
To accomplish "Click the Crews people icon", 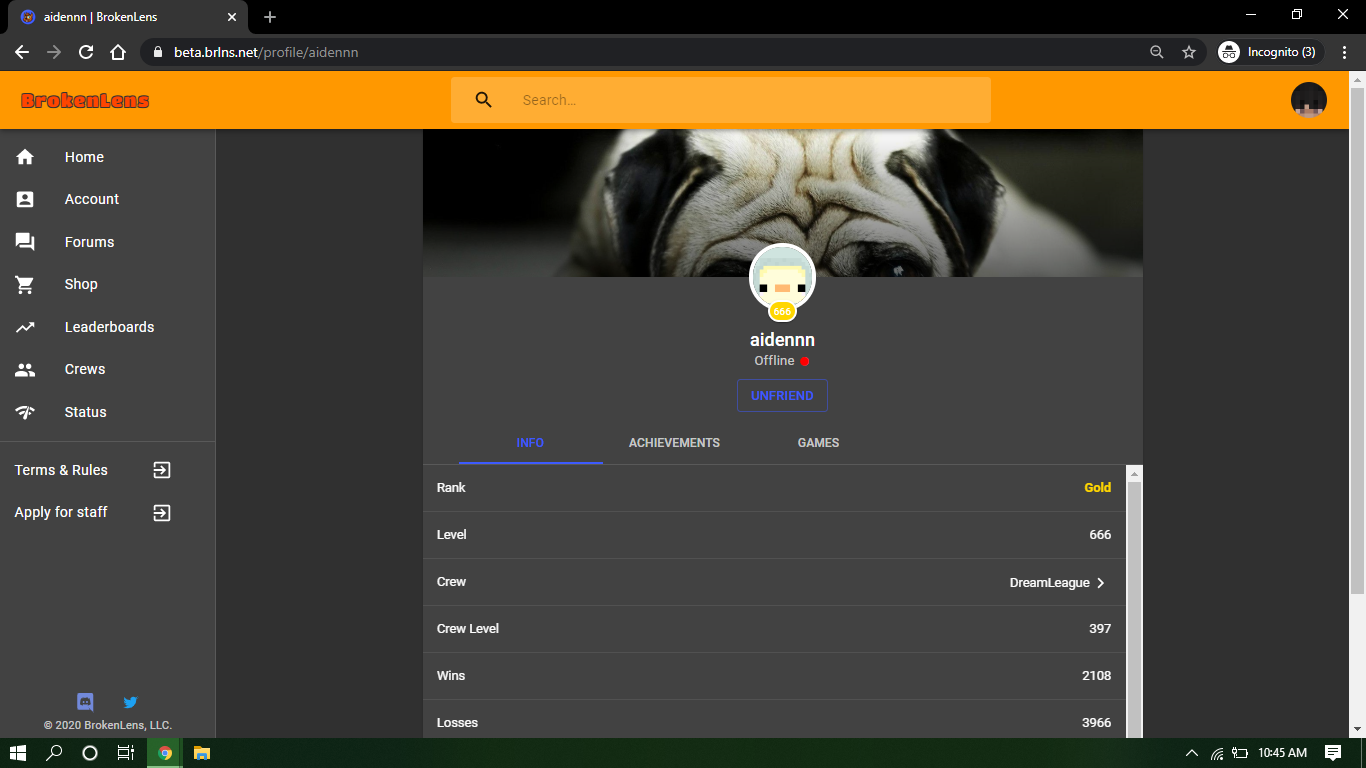I will (x=25, y=369).
